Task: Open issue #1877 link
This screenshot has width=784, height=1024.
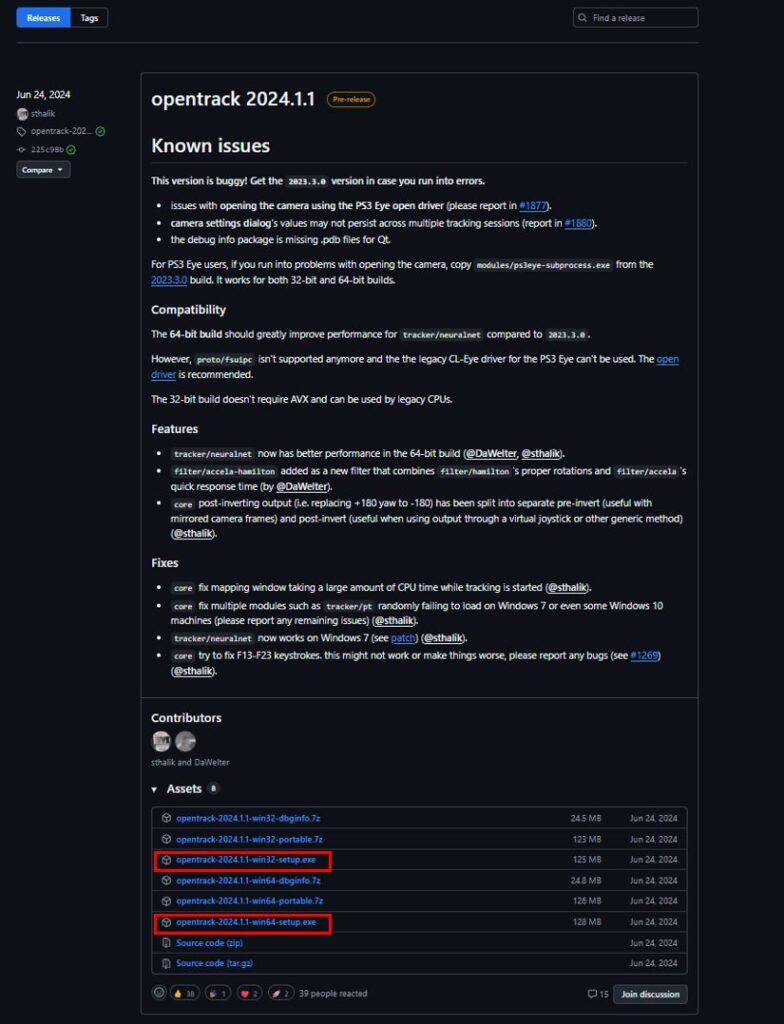Action: pyautogui.click(x=533, y=204)
